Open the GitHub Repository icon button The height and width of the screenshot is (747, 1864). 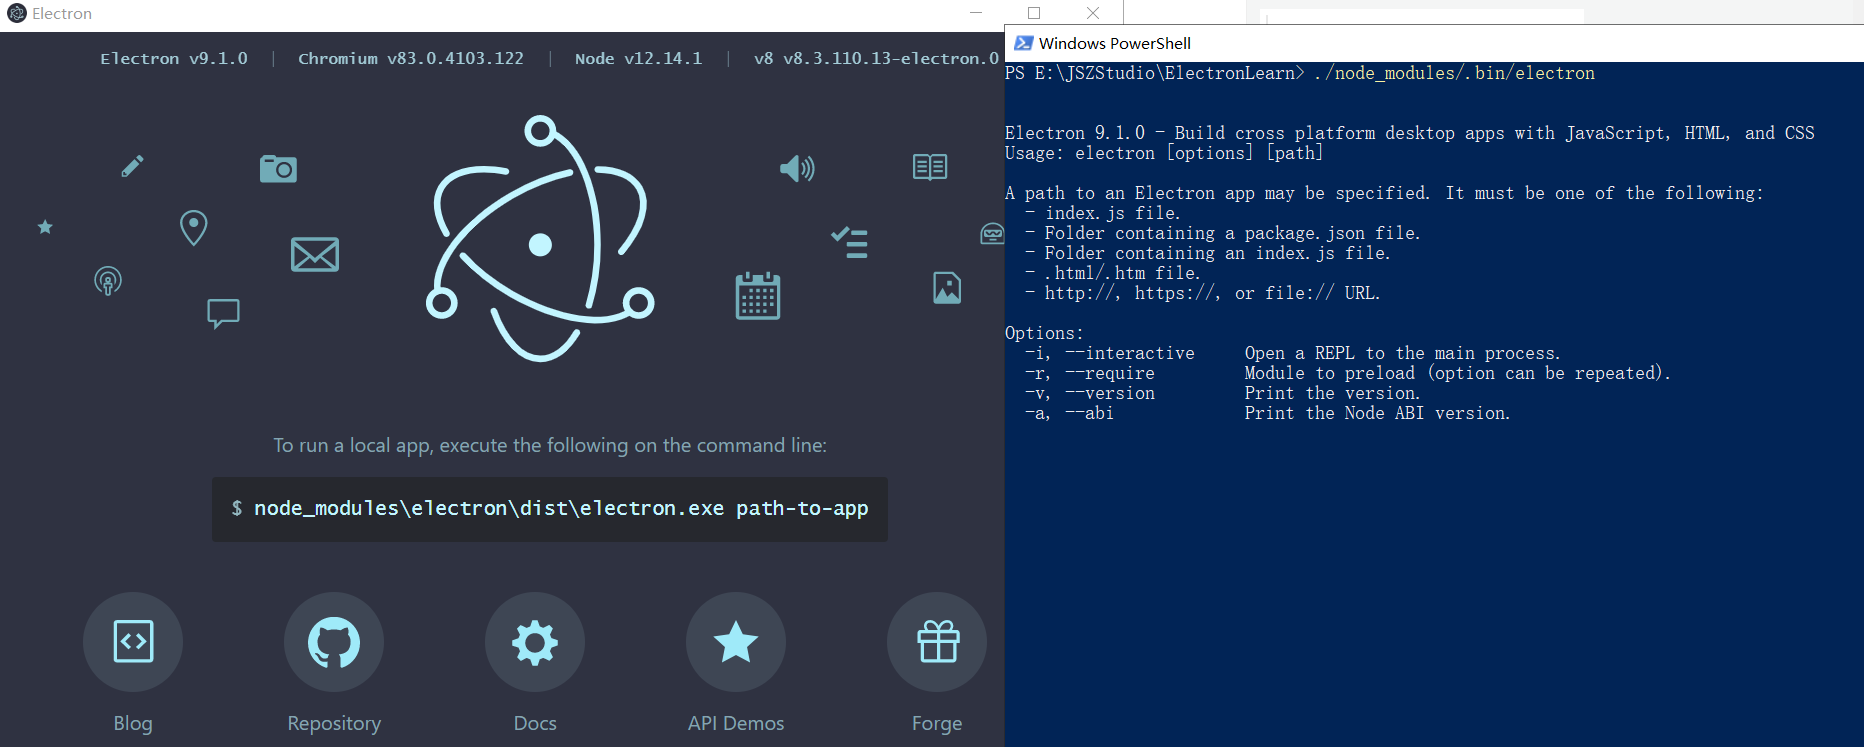(334, 642)
